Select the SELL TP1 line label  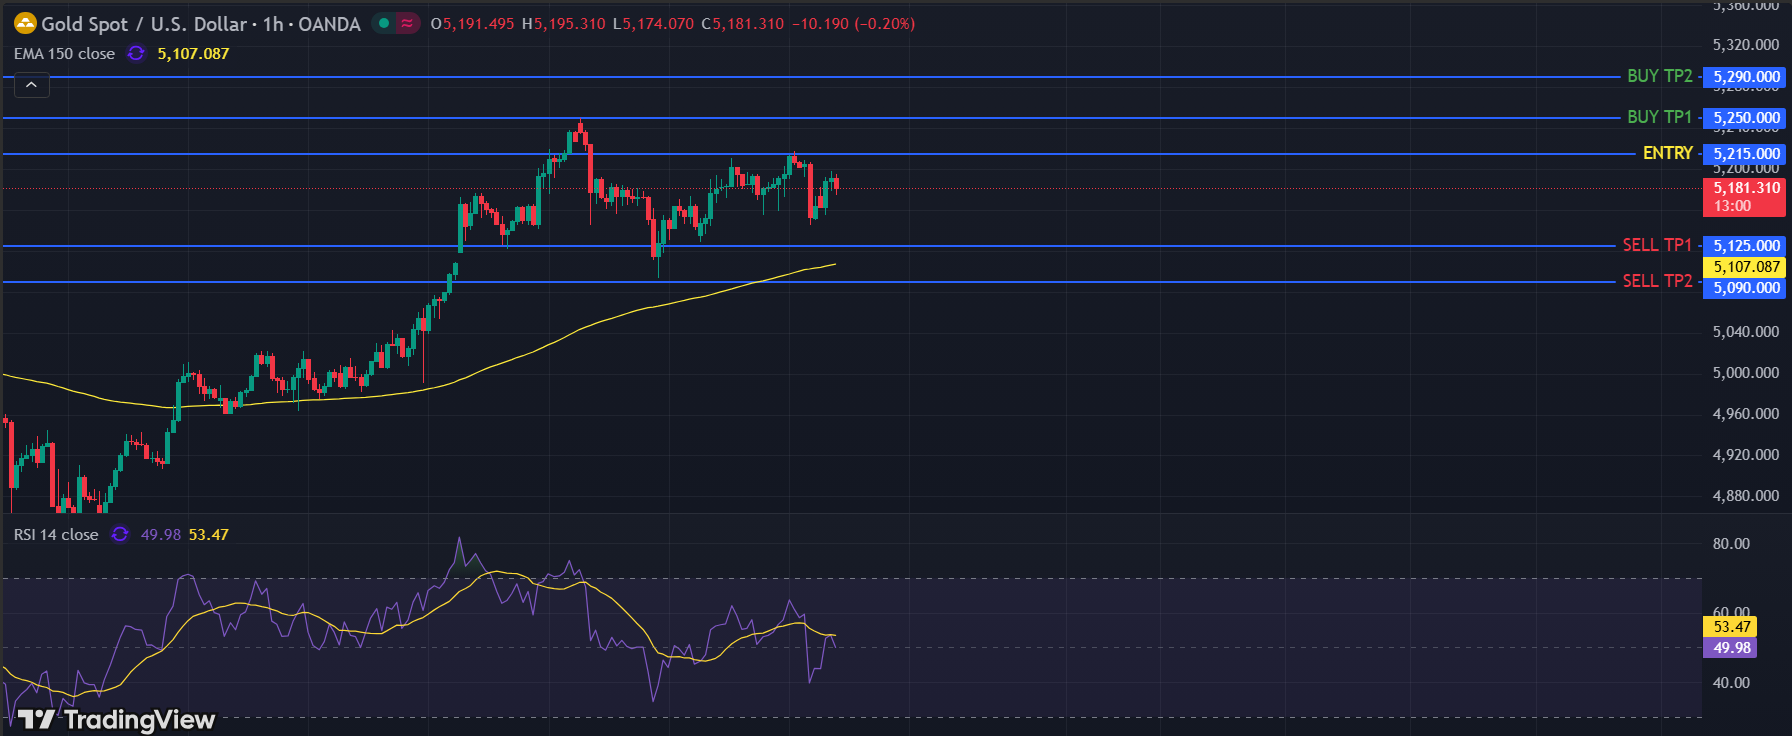point(1657,245)
